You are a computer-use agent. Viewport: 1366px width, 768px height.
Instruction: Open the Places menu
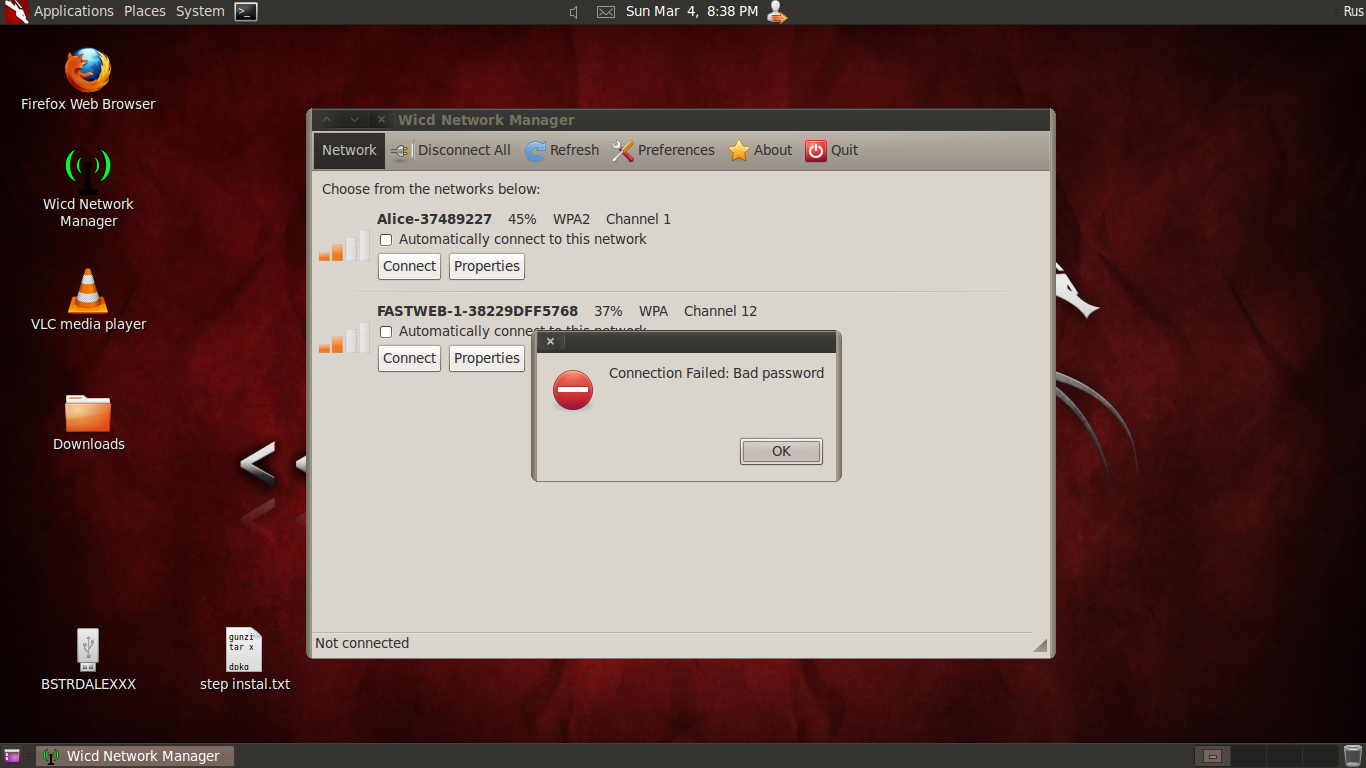click(x=145, y=11)
